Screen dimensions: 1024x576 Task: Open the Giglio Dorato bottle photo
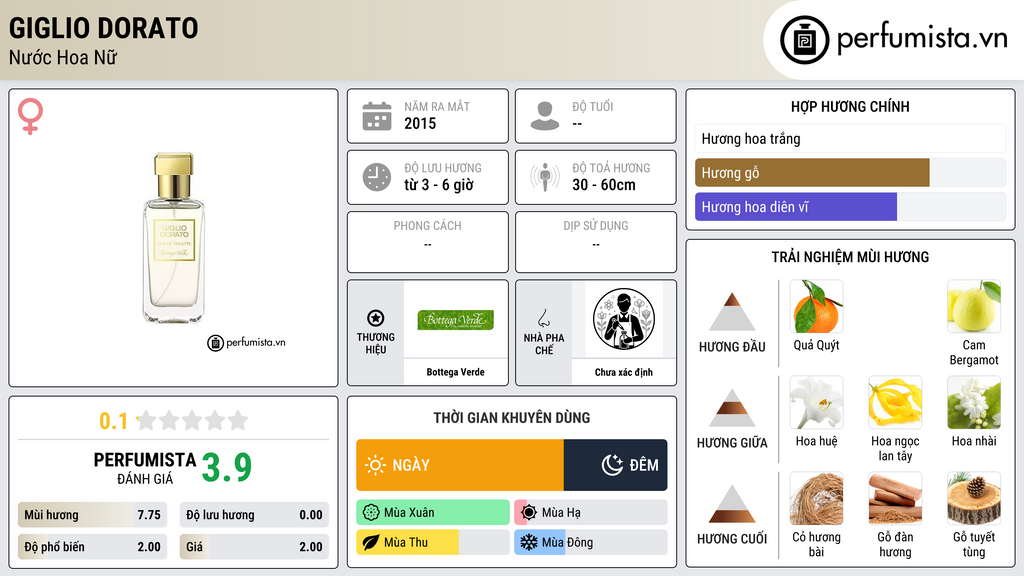tap(174, 238)
